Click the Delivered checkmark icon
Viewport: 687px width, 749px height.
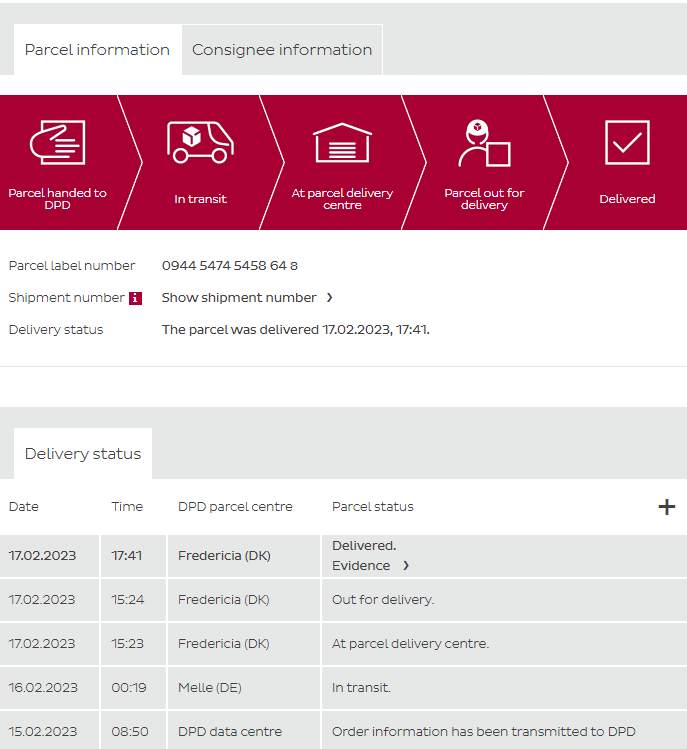627,143
